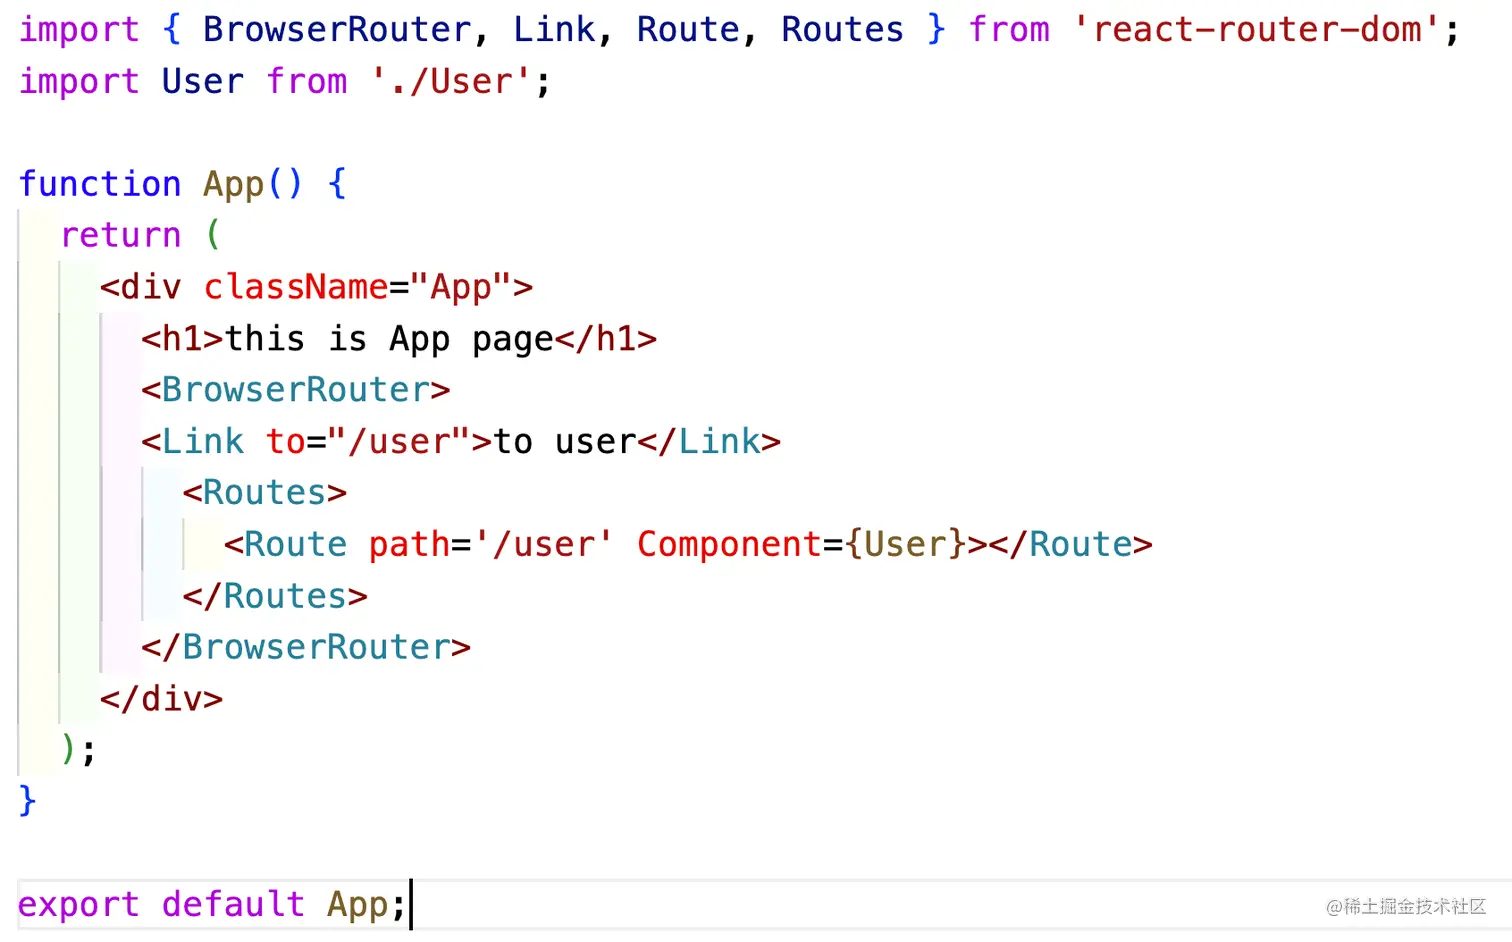
Task: Click path='/user' attribute on Route
Action: (491, 544)
